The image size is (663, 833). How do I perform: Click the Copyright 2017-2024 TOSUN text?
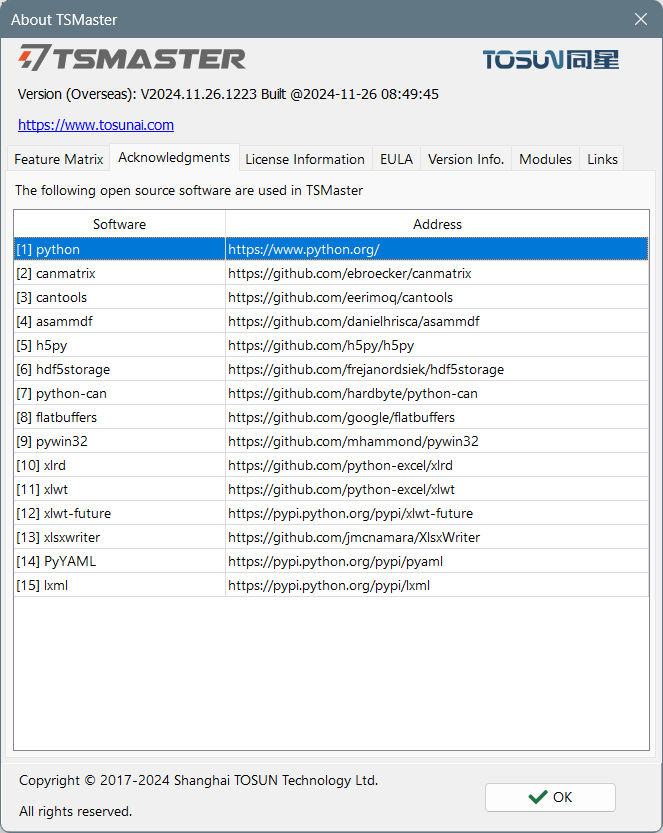198,780
